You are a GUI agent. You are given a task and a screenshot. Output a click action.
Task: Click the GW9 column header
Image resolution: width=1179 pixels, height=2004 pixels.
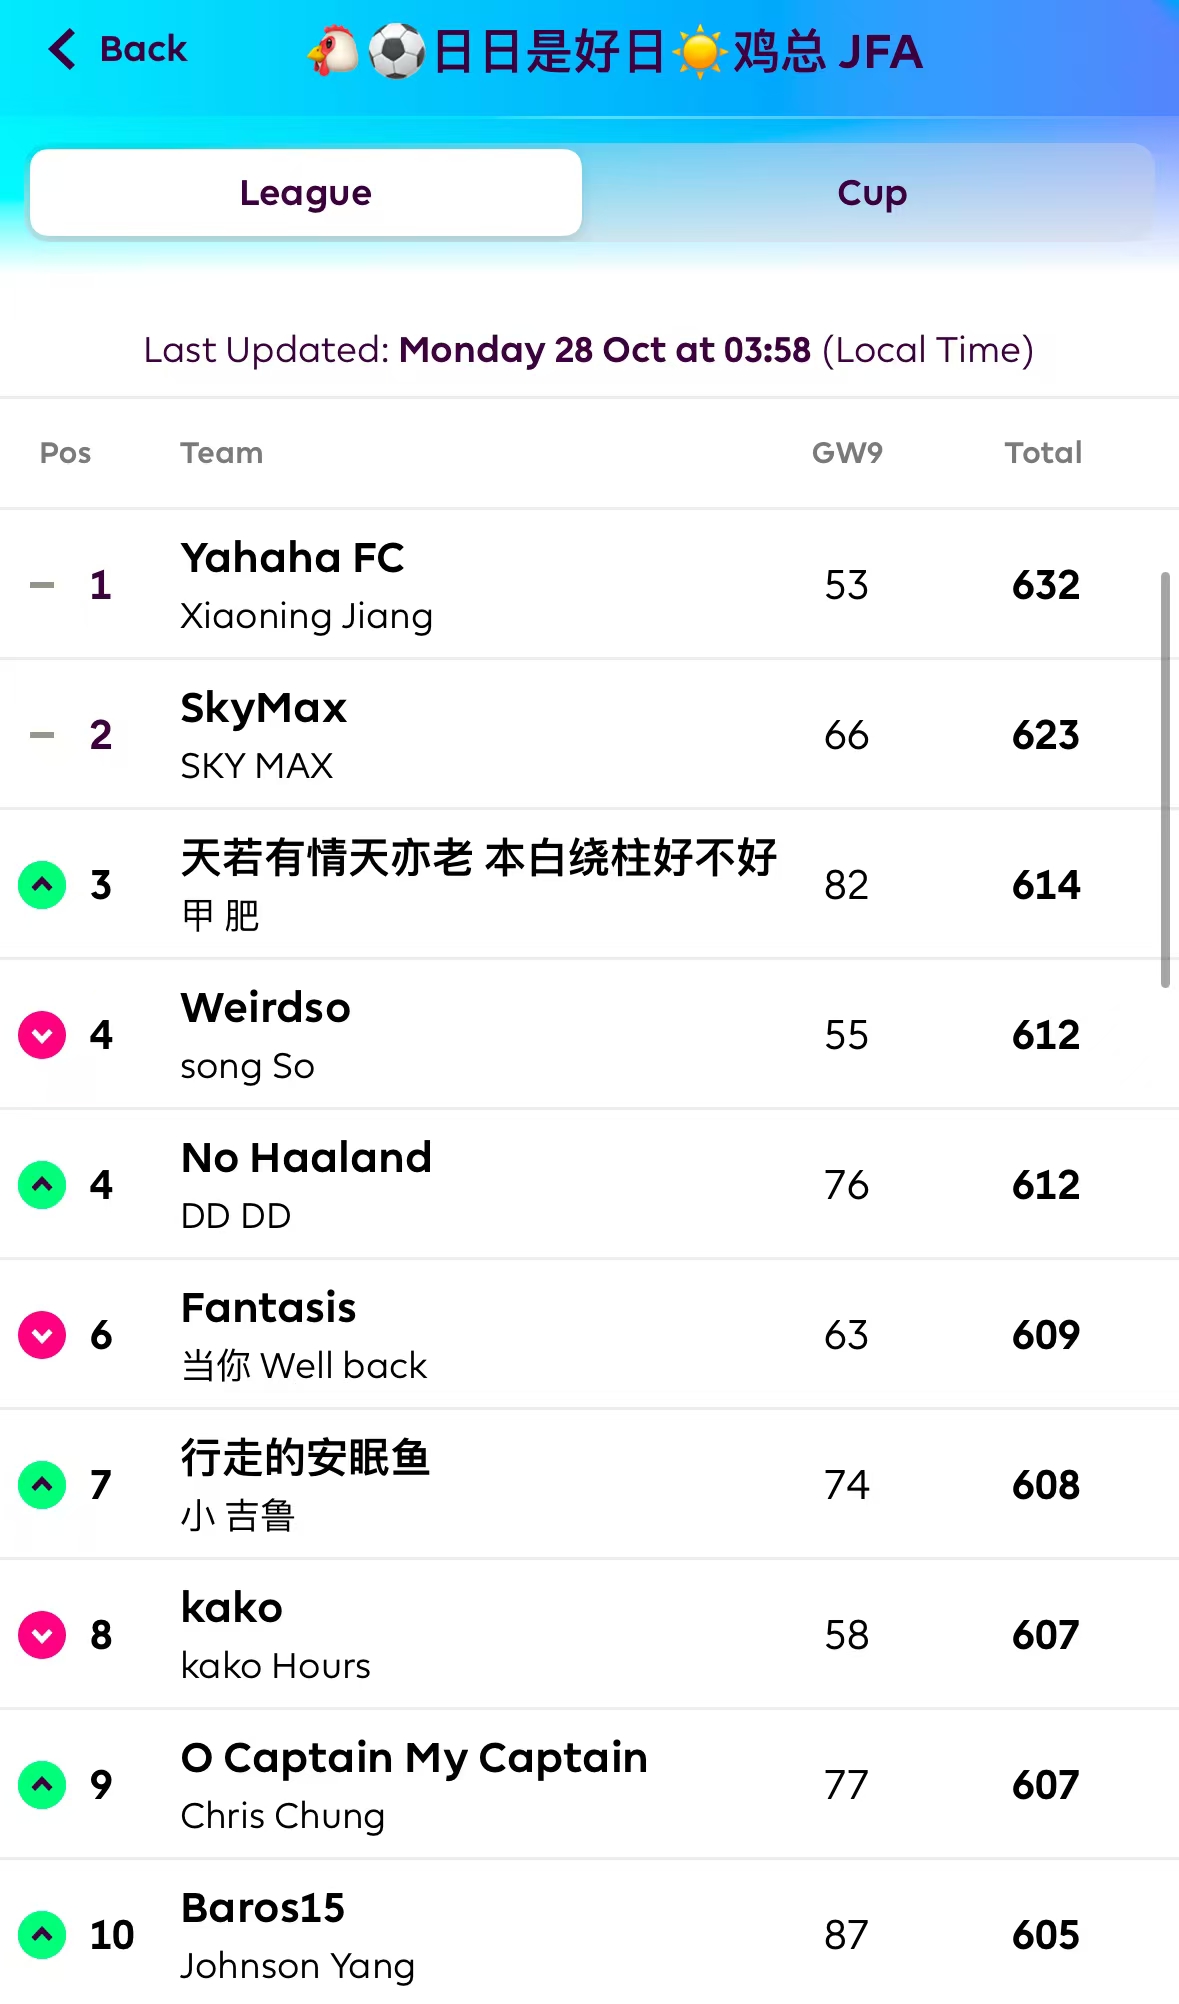pos(846,453)
